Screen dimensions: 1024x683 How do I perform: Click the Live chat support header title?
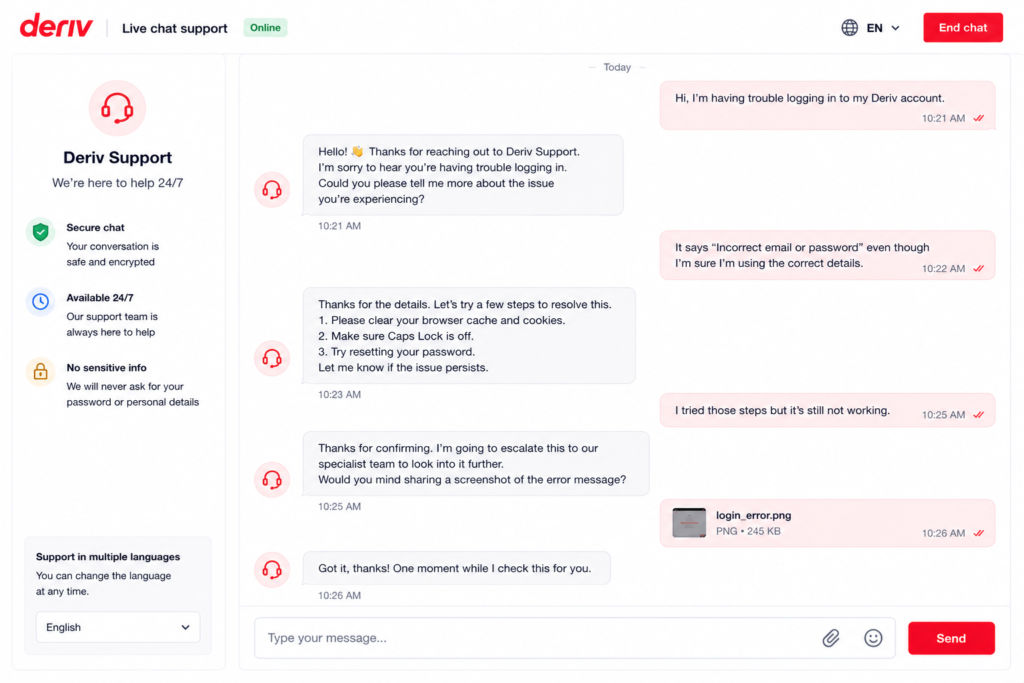[174, 28]
